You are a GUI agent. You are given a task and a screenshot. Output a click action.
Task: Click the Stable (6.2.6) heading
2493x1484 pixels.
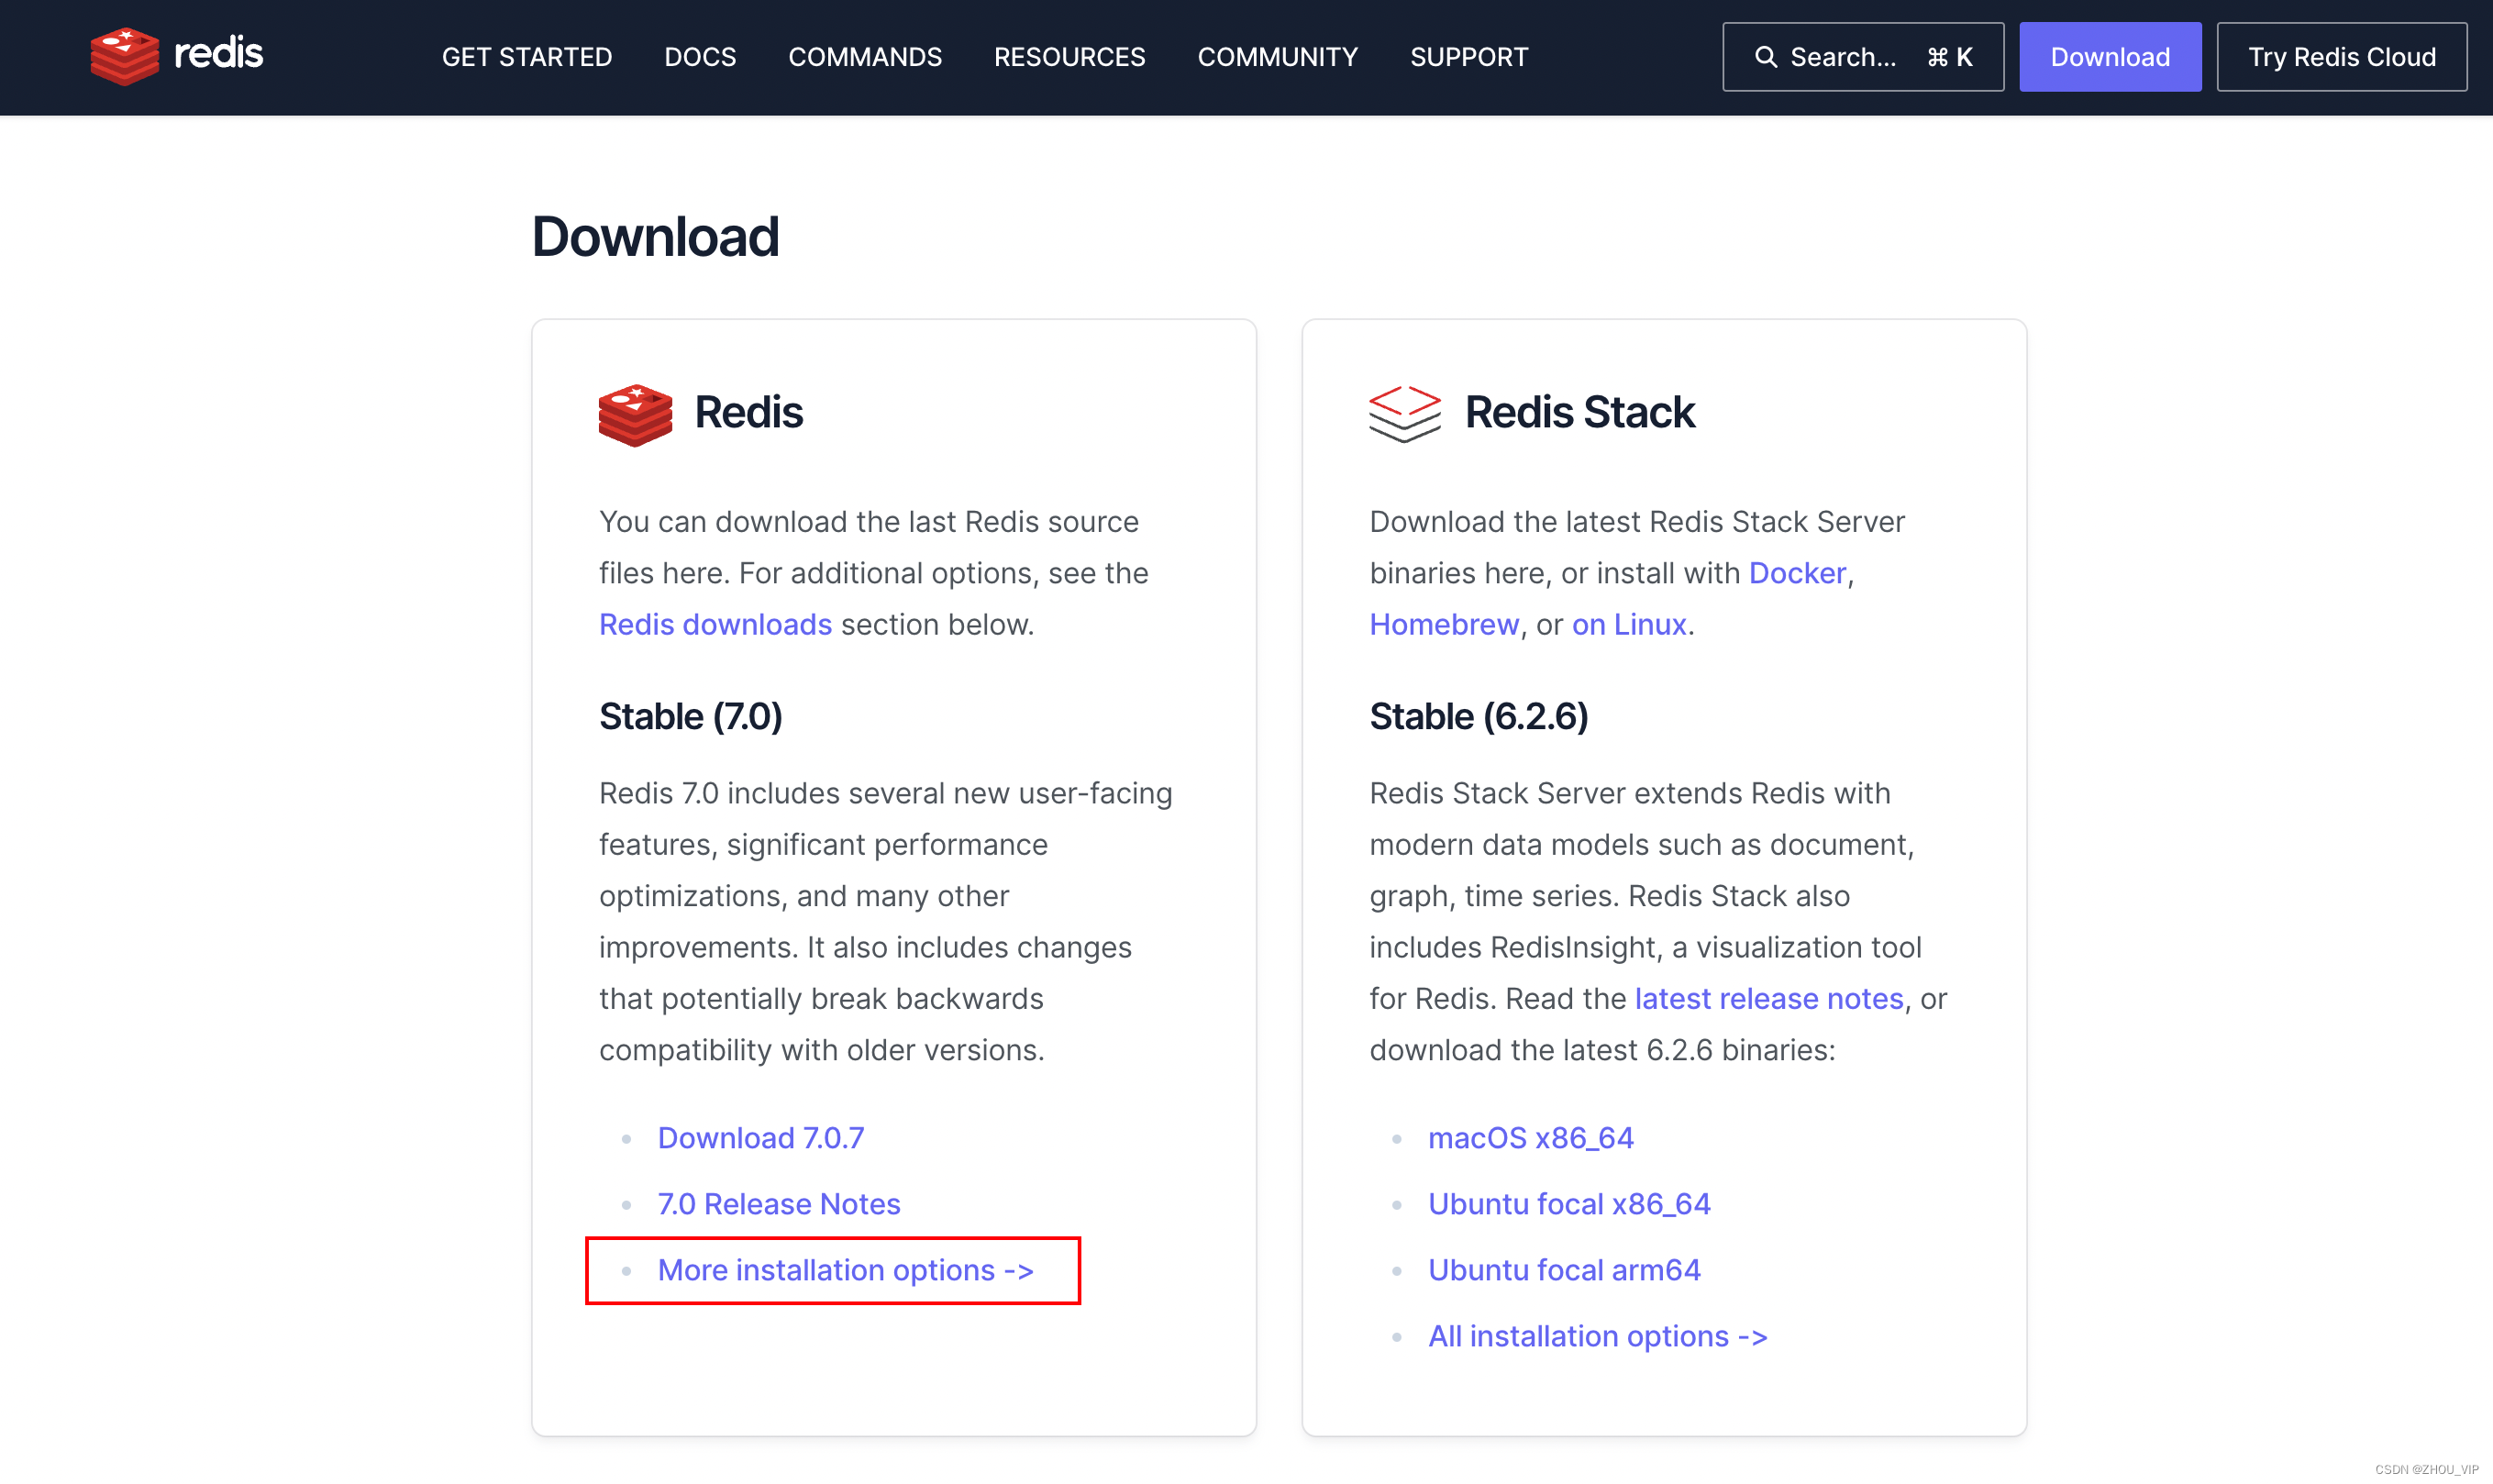pos(1478,717)
